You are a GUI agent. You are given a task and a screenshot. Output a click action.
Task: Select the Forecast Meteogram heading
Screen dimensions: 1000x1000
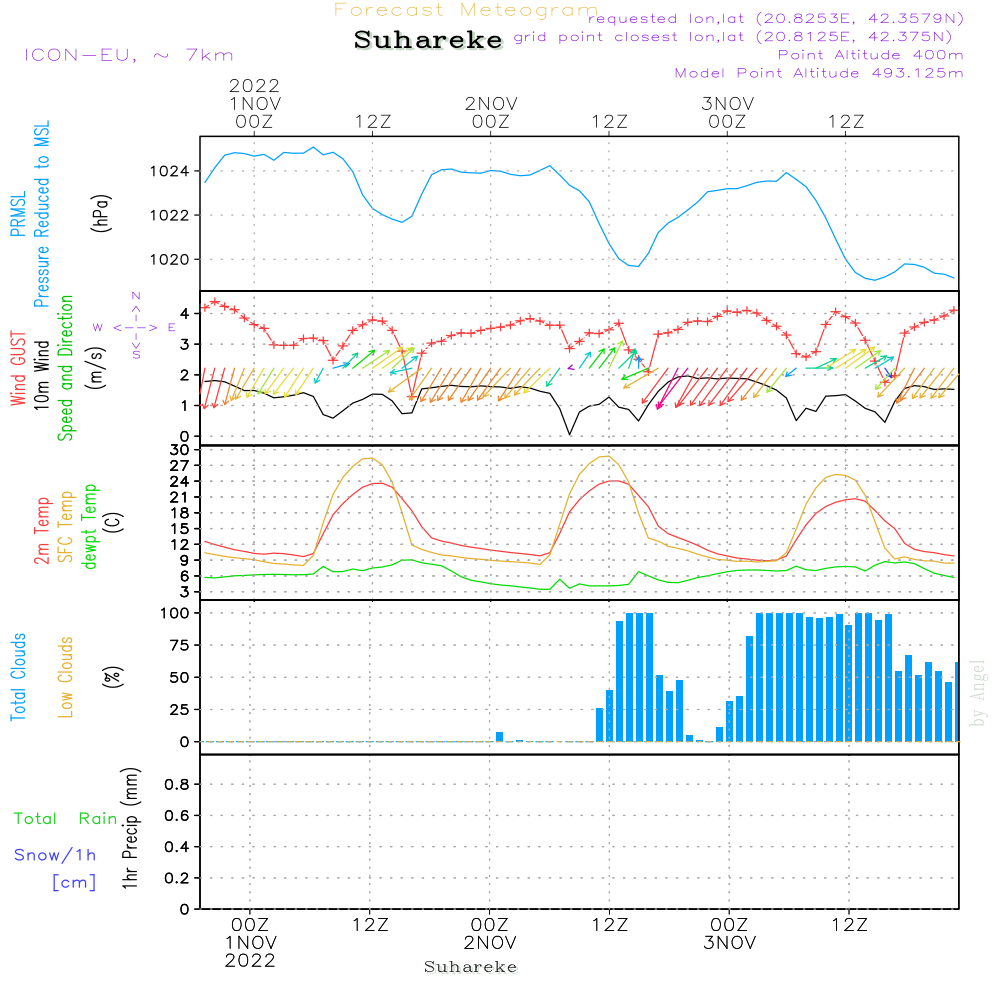coord(465,10)
